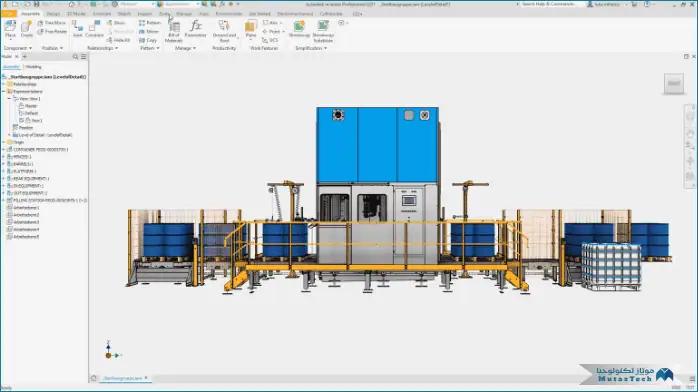Click the user account sign-in icon
Viewport: 698px width, 392px height.
click(590, 4)
